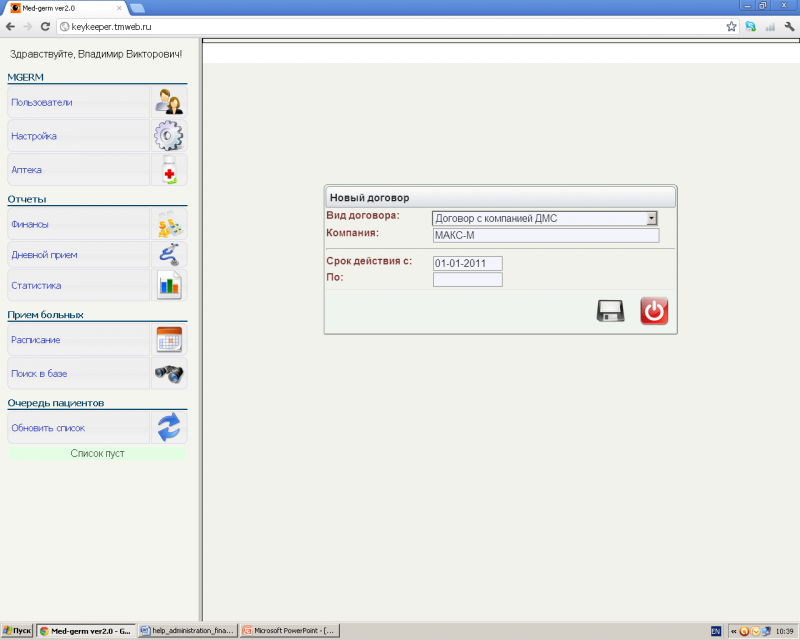Switch to Microsoft PowerPoint taskbar item
The image size is (800, 640).
click(290, 631)
